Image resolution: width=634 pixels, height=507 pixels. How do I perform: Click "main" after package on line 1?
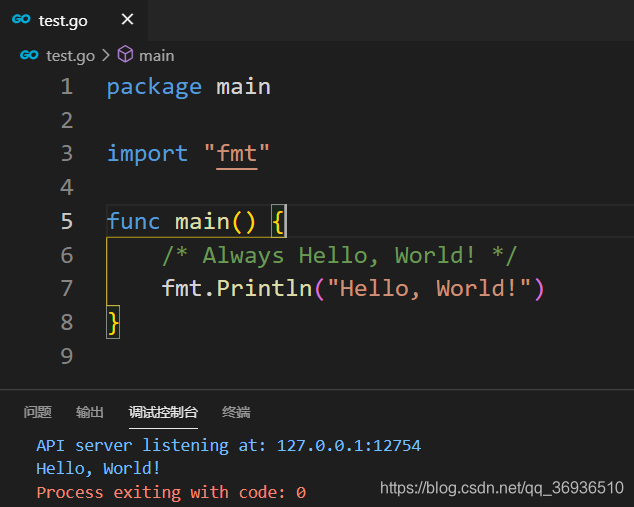(243, 87)
